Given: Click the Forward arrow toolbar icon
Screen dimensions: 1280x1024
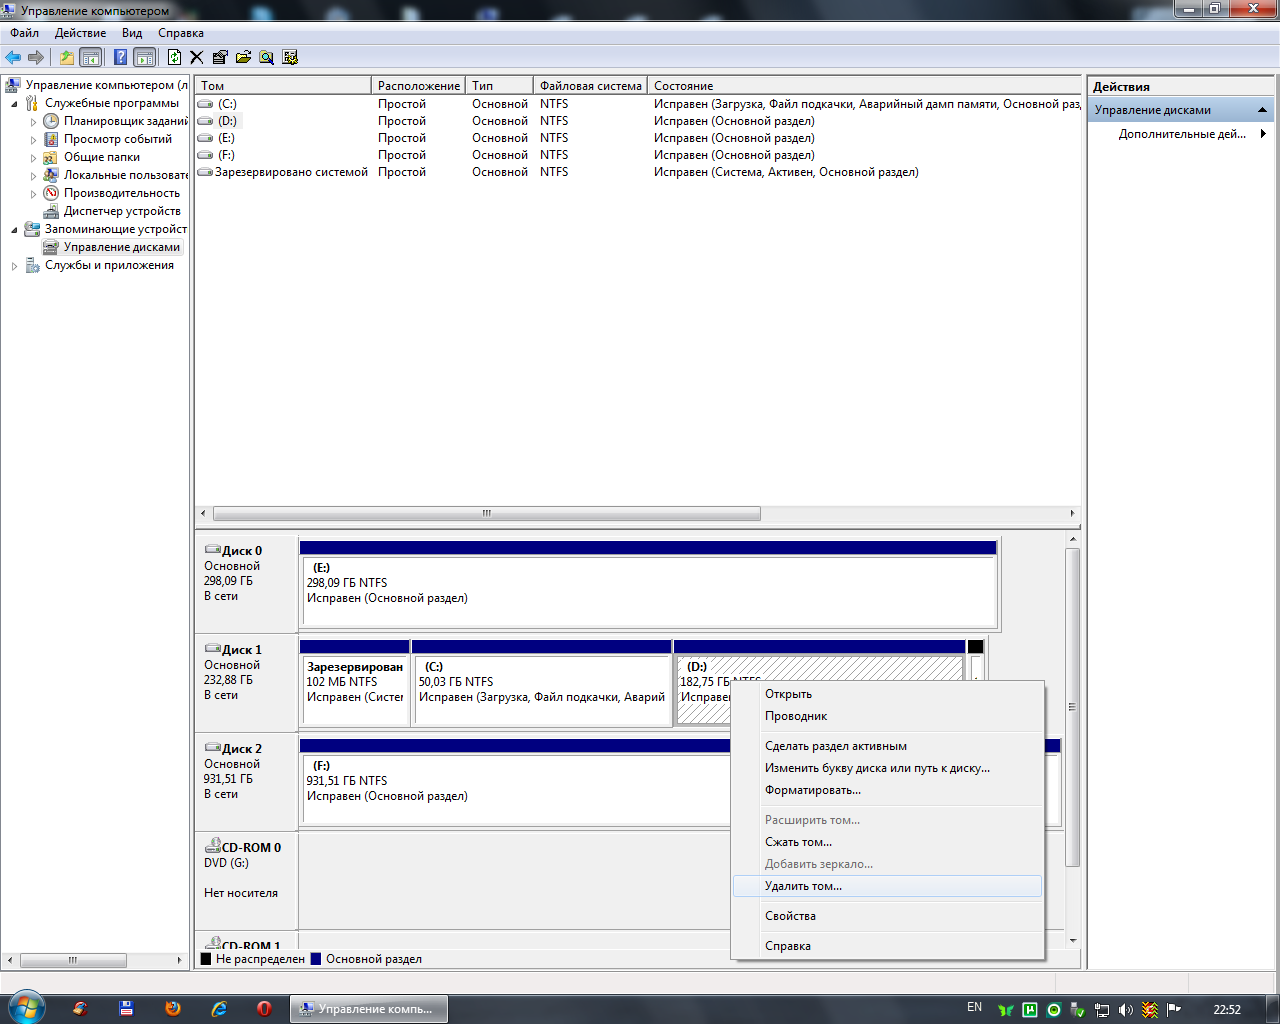Looking at the screenshot, I should pyautogui.click(x=36, y=57).
